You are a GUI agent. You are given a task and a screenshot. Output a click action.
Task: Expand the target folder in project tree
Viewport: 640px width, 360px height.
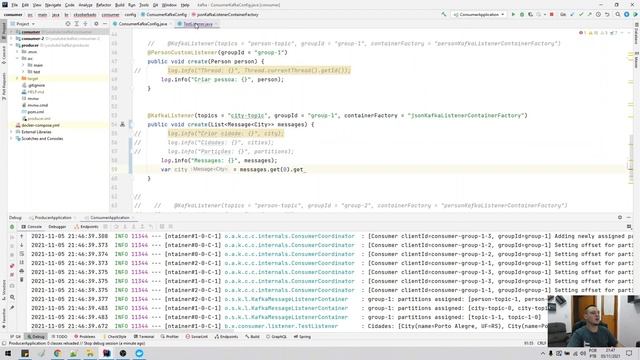click(18, 78)
